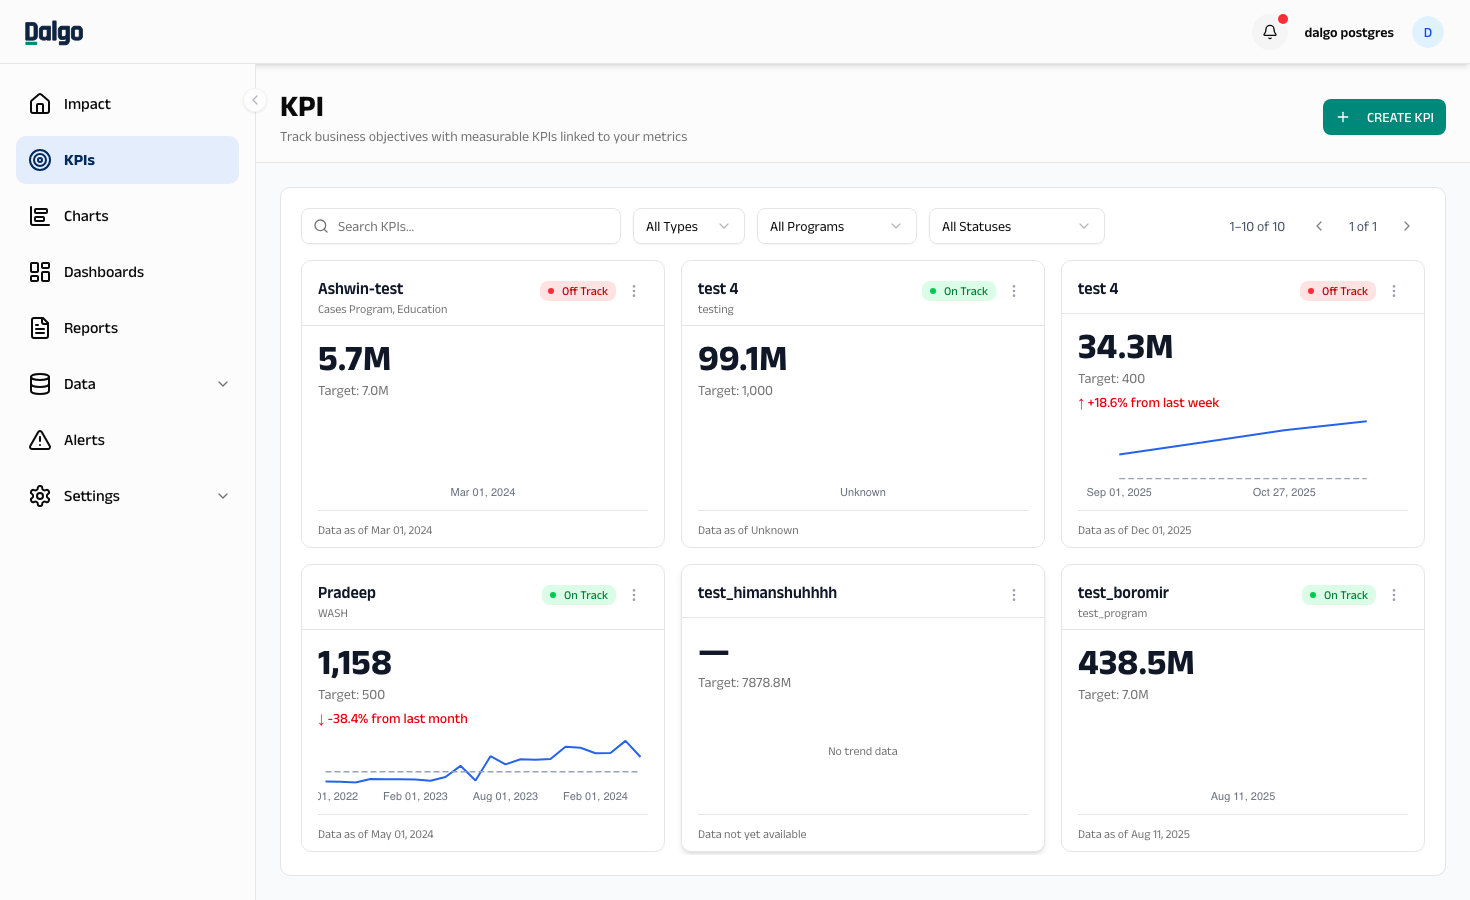1470x900 pixels.
Task: Click the dalgo postgres organization name
Action: [x=1349, y=33]
